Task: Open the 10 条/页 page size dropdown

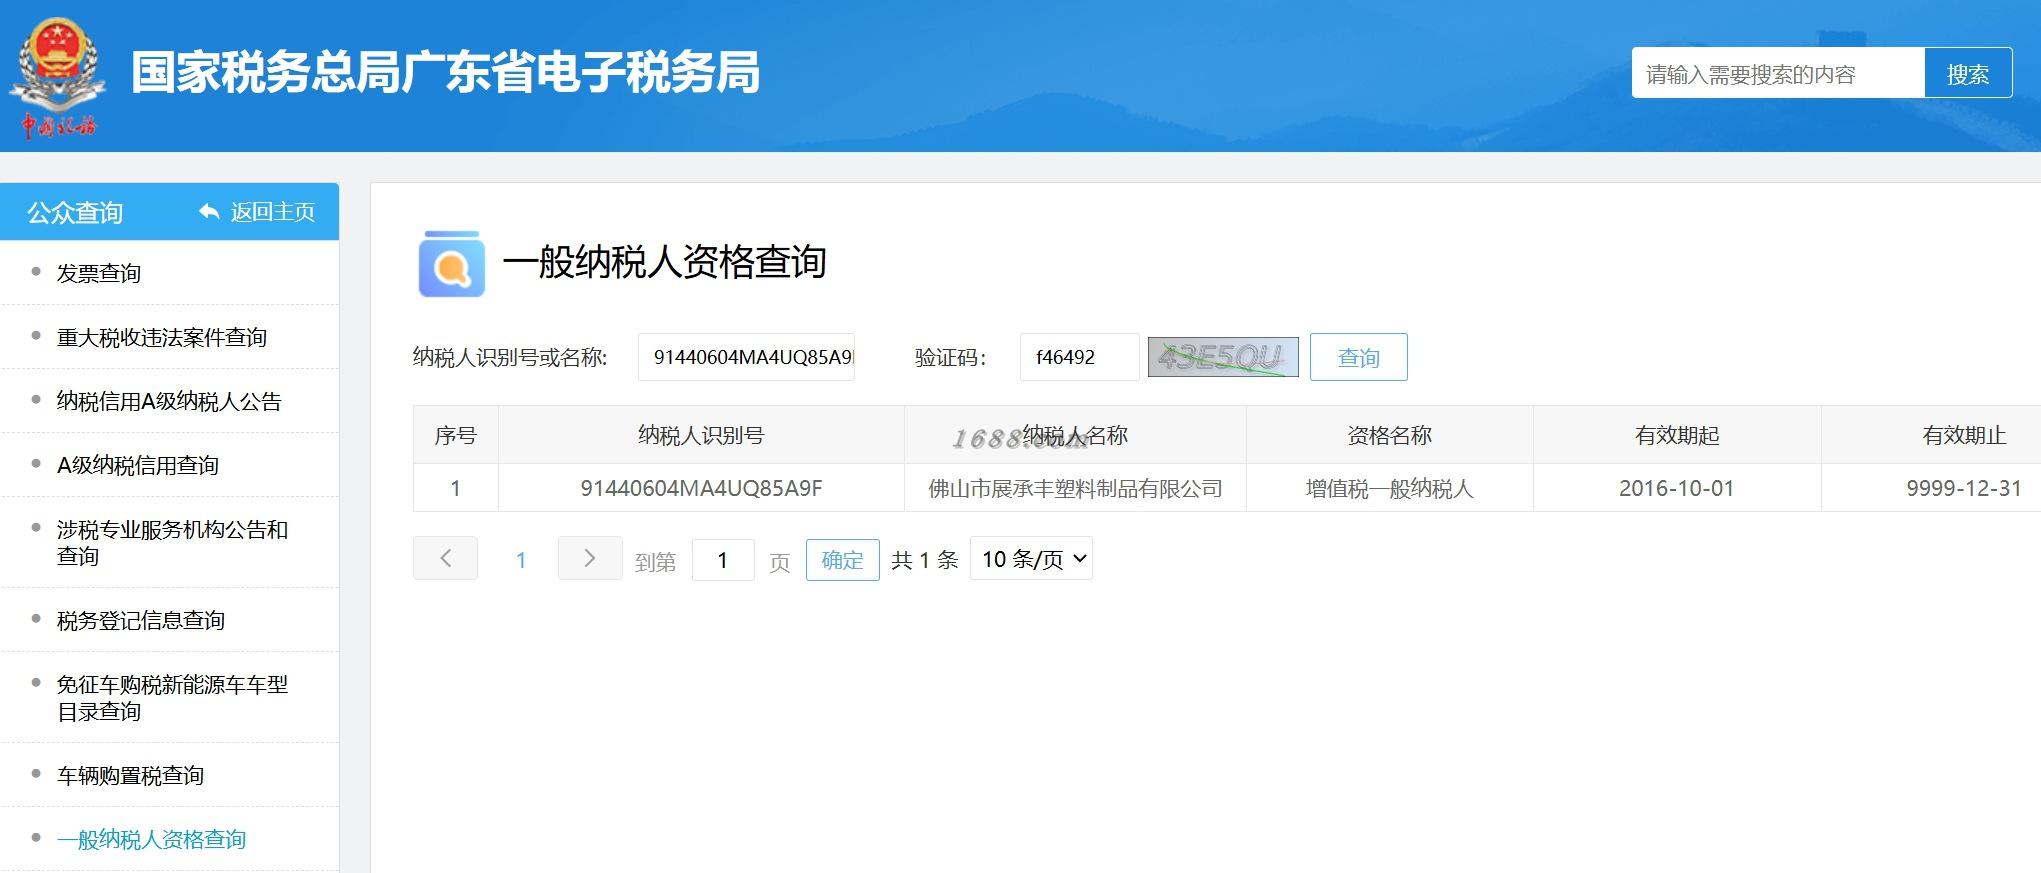Action: point(1031,559)
